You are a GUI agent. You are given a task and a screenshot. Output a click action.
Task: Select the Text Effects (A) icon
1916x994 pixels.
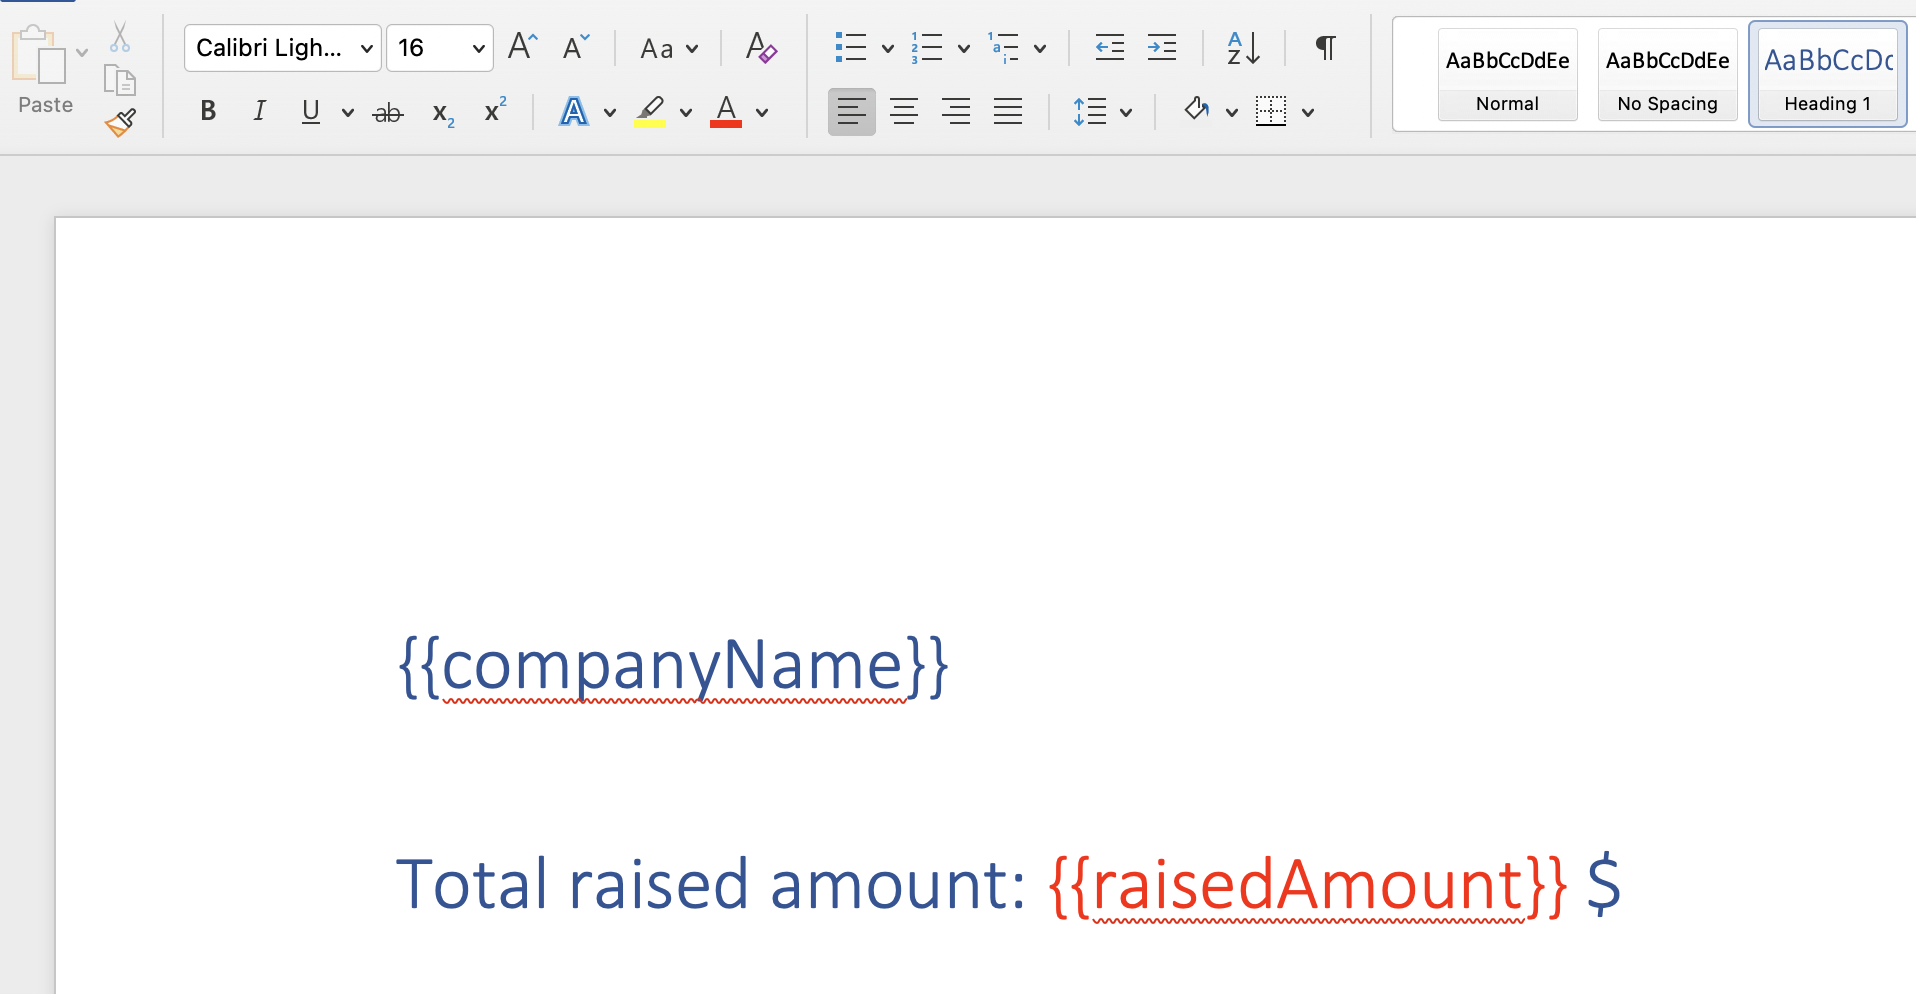pos(574,111)
